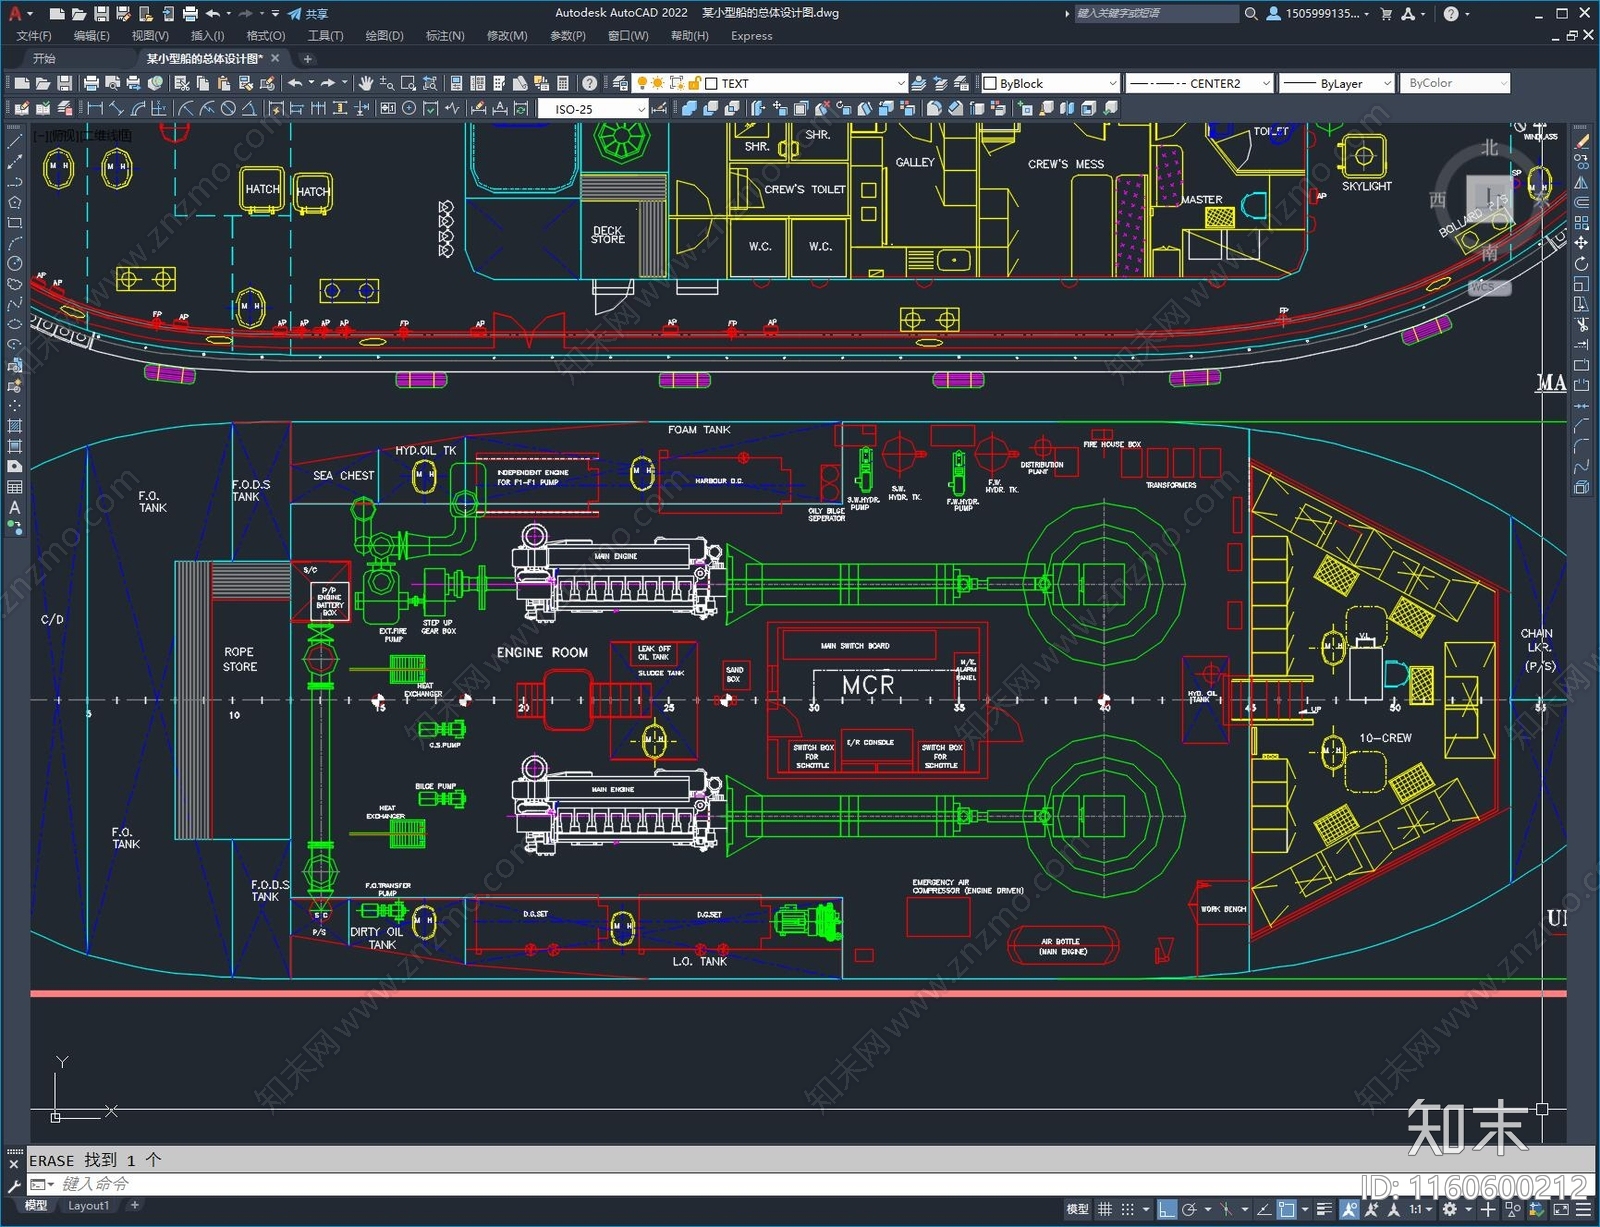This screenshot has height=1227, width=1600.
Task: Click the Erase tool in right toolbar
Action: tap(1581, 141)
